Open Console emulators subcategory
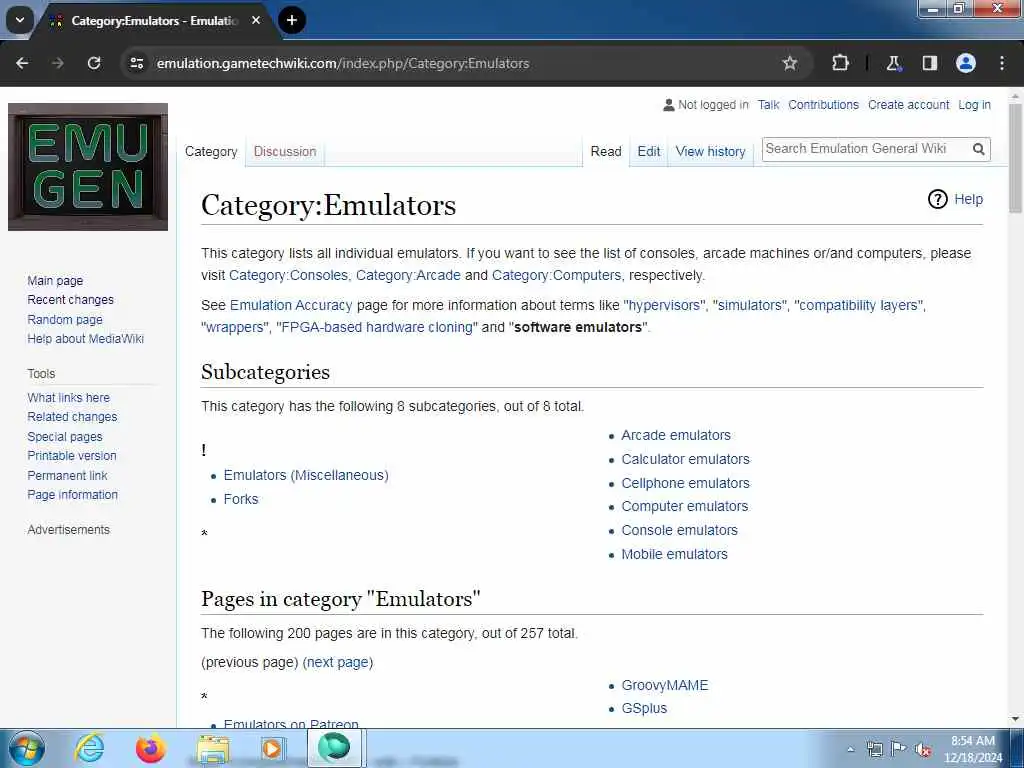Viewport: 1024px width, 768px height. point(679,530)
